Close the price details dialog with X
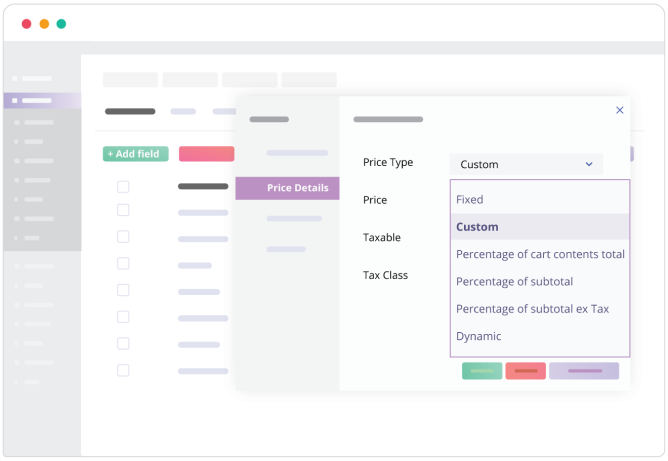This screenshot has width=668, height=461. (619, 110)
